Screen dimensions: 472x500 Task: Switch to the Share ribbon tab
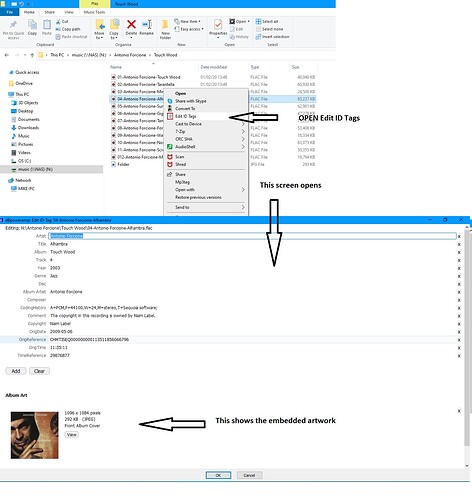(x=49, y=12)
